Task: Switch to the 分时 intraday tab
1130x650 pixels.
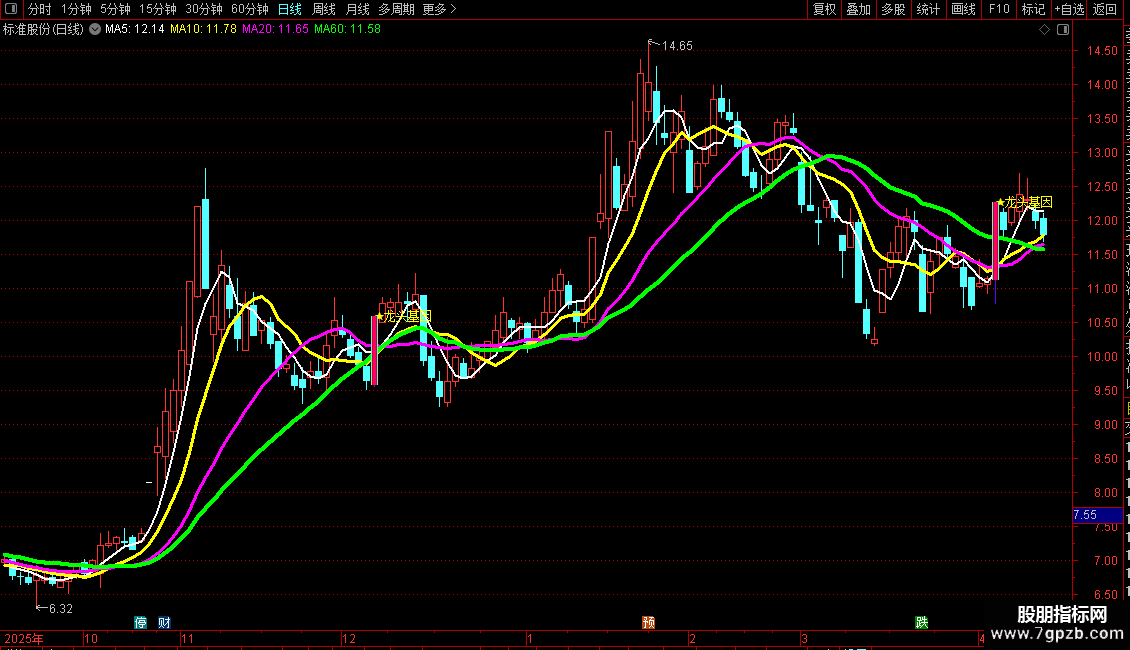Action: pos(40,9)
